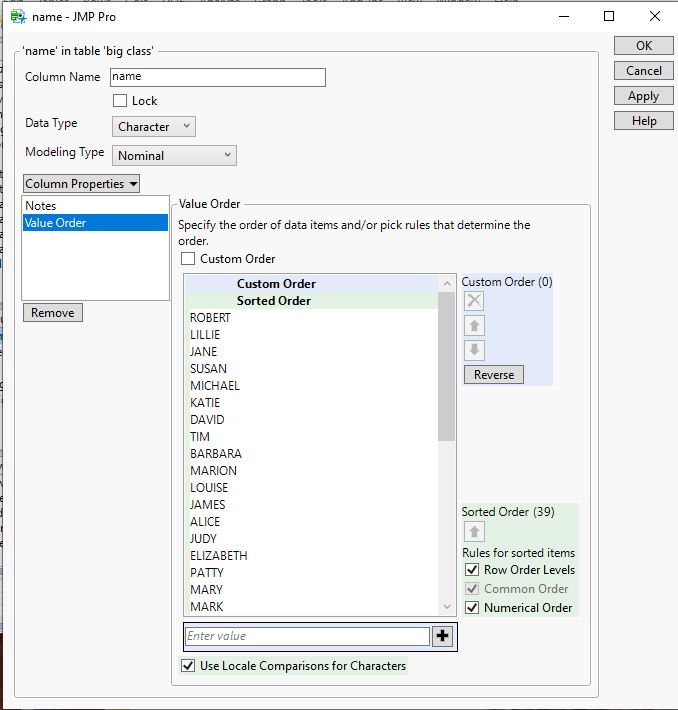Toggle Use Locale Comparisons for Characters
The width and height of the screenshot is (678, 710).
point(188,666)
